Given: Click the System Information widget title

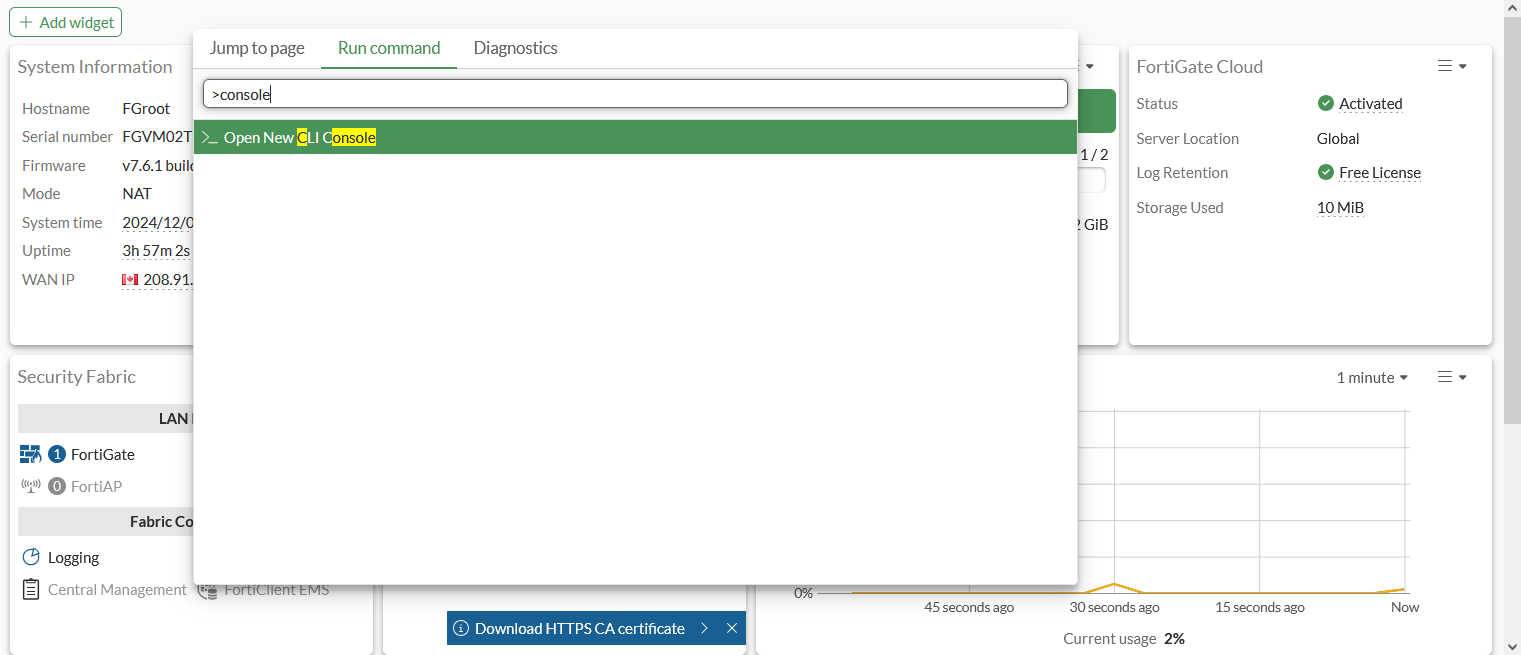Looking at the screenshot, I should pos(95,66).
